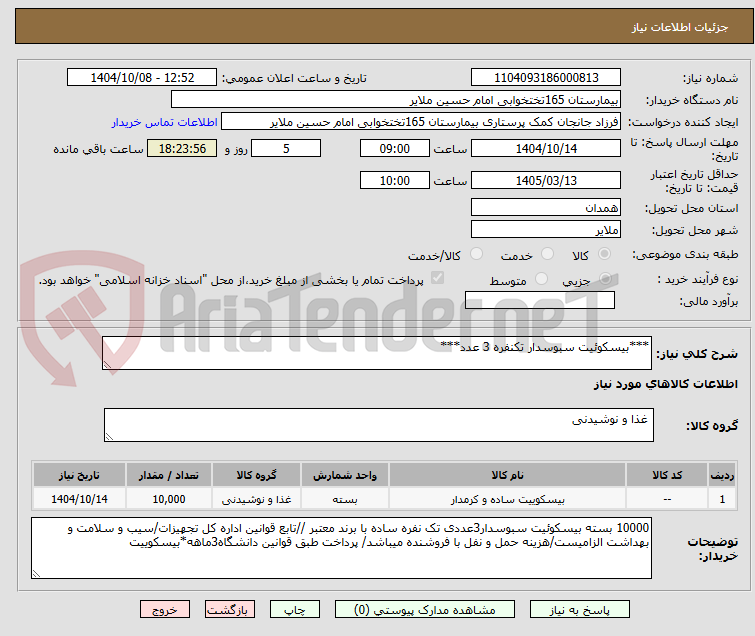Select the خدمت radio button
The height and width of the screenshot is (636, 755).
click(x=547, y=254)
